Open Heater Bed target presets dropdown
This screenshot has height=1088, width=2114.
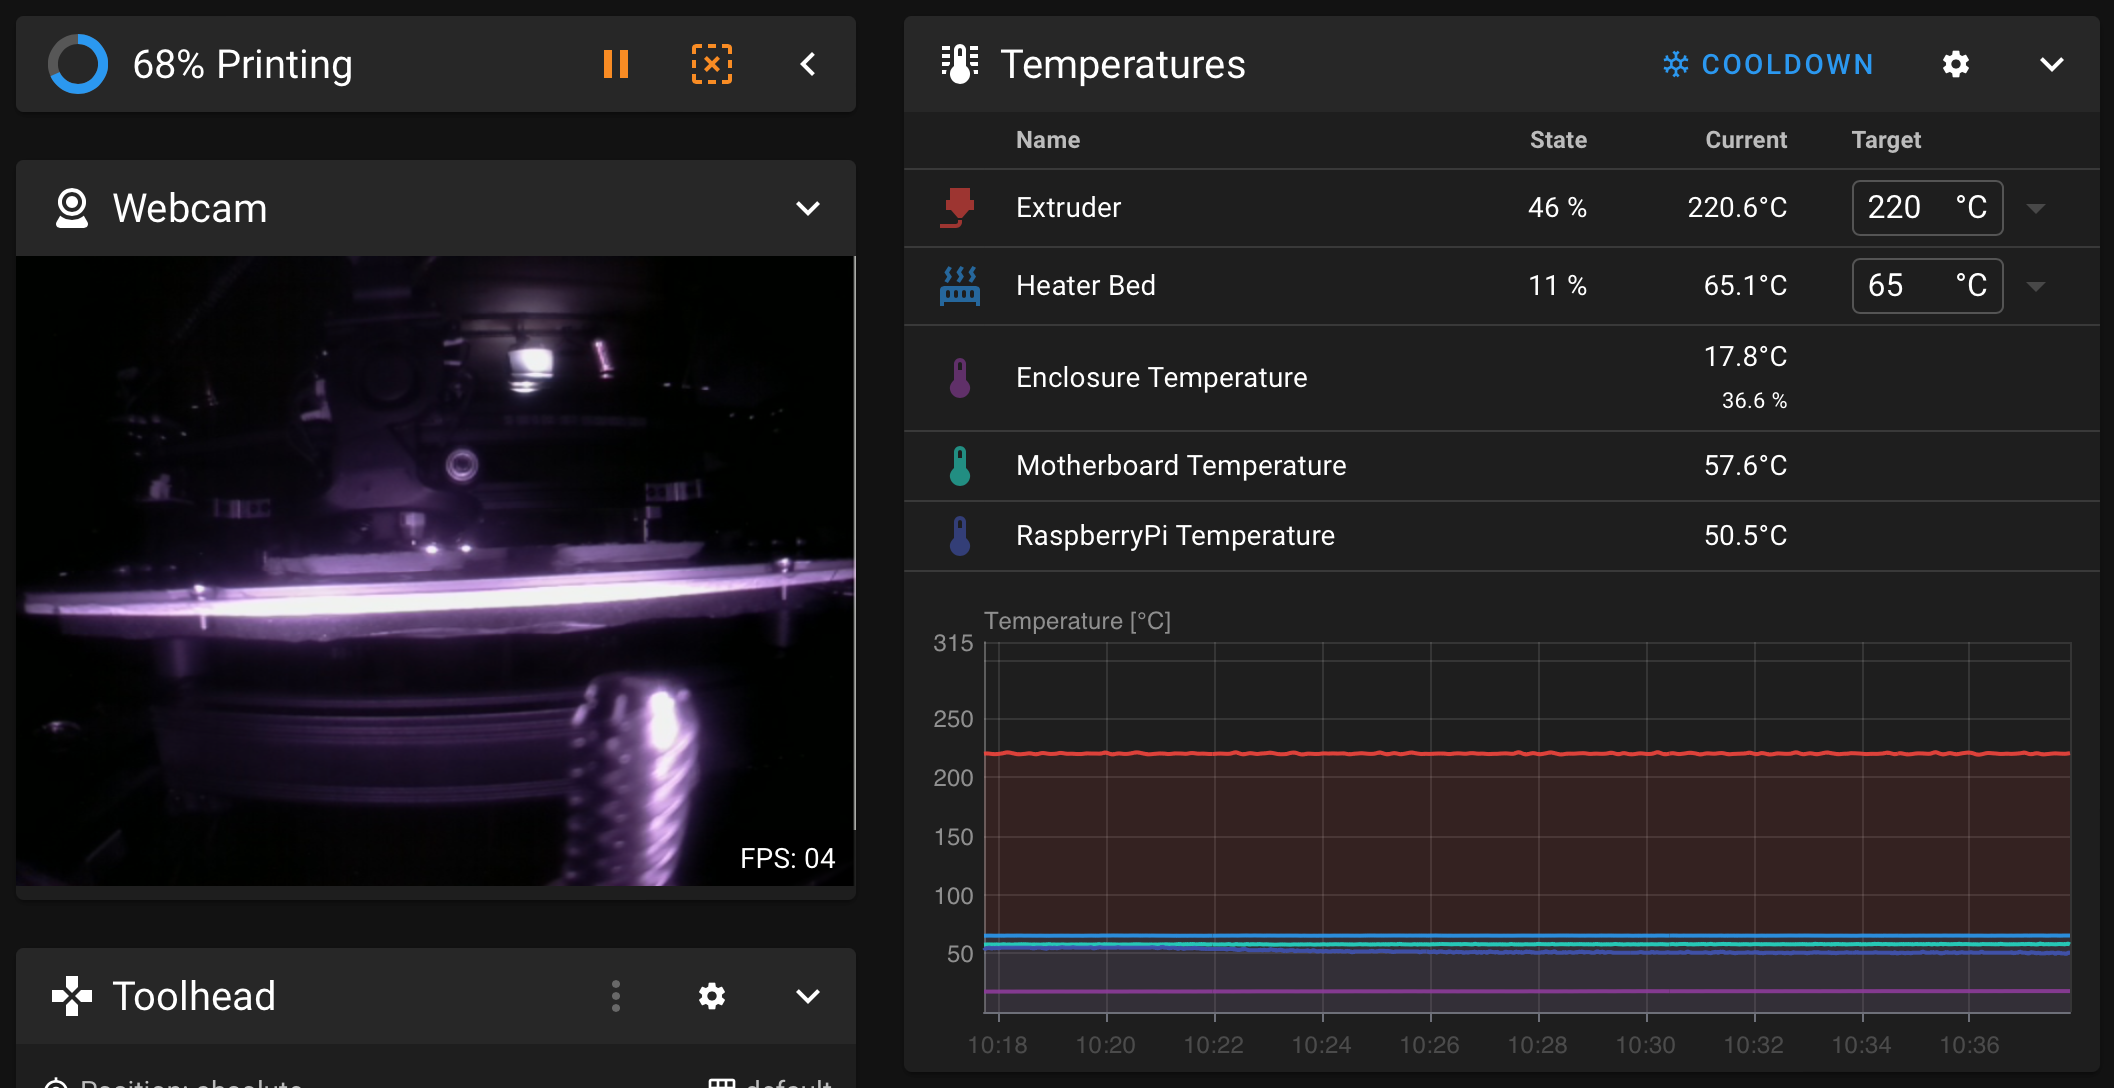point(2035,287)
